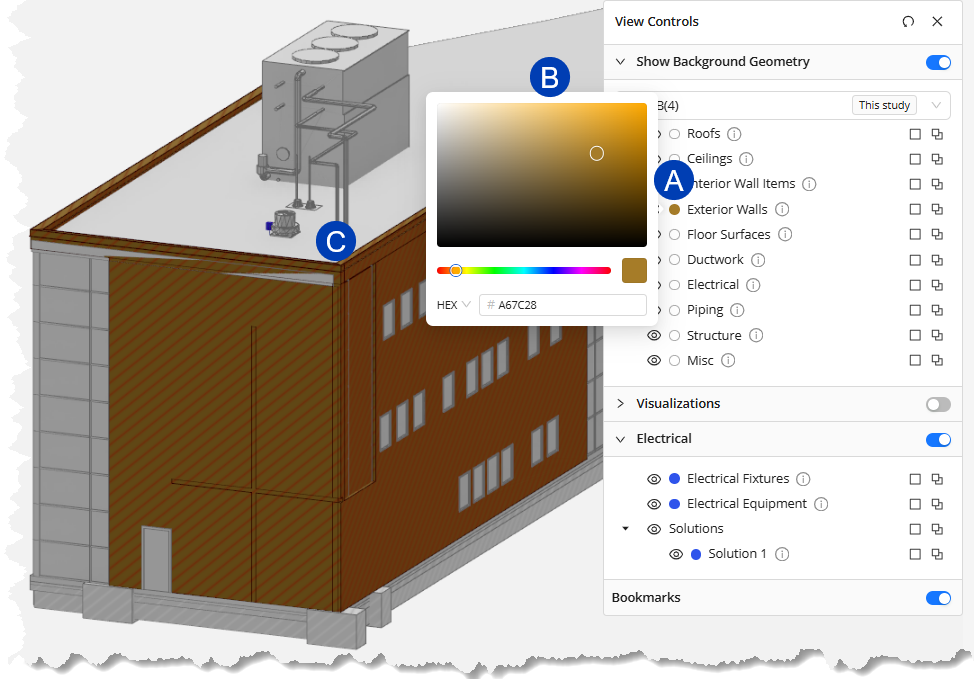This screenshot has height=679, width=974.
Task: Click the reset view controls icon
Action: [908, 22]
